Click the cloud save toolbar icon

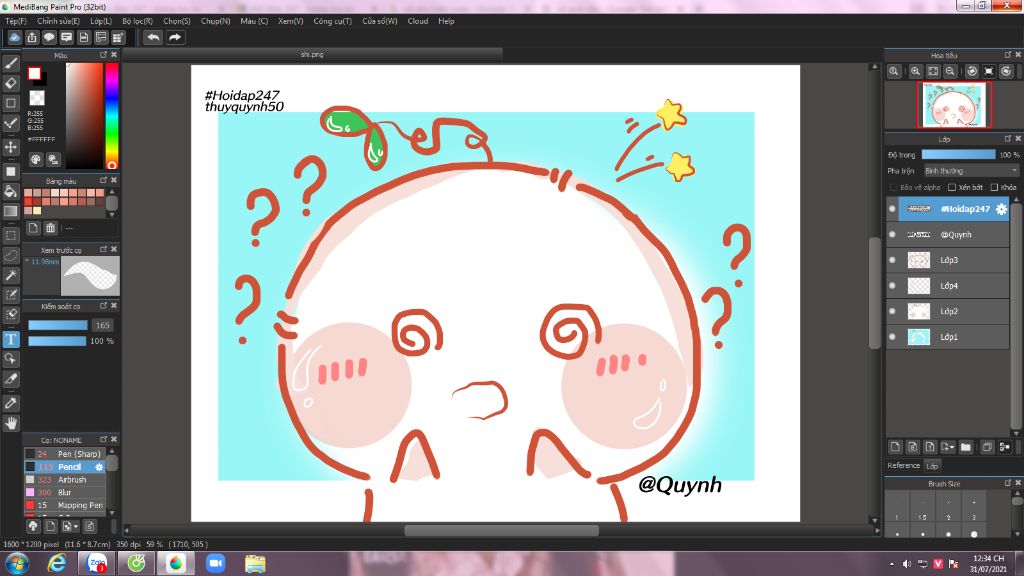point(14,37)
